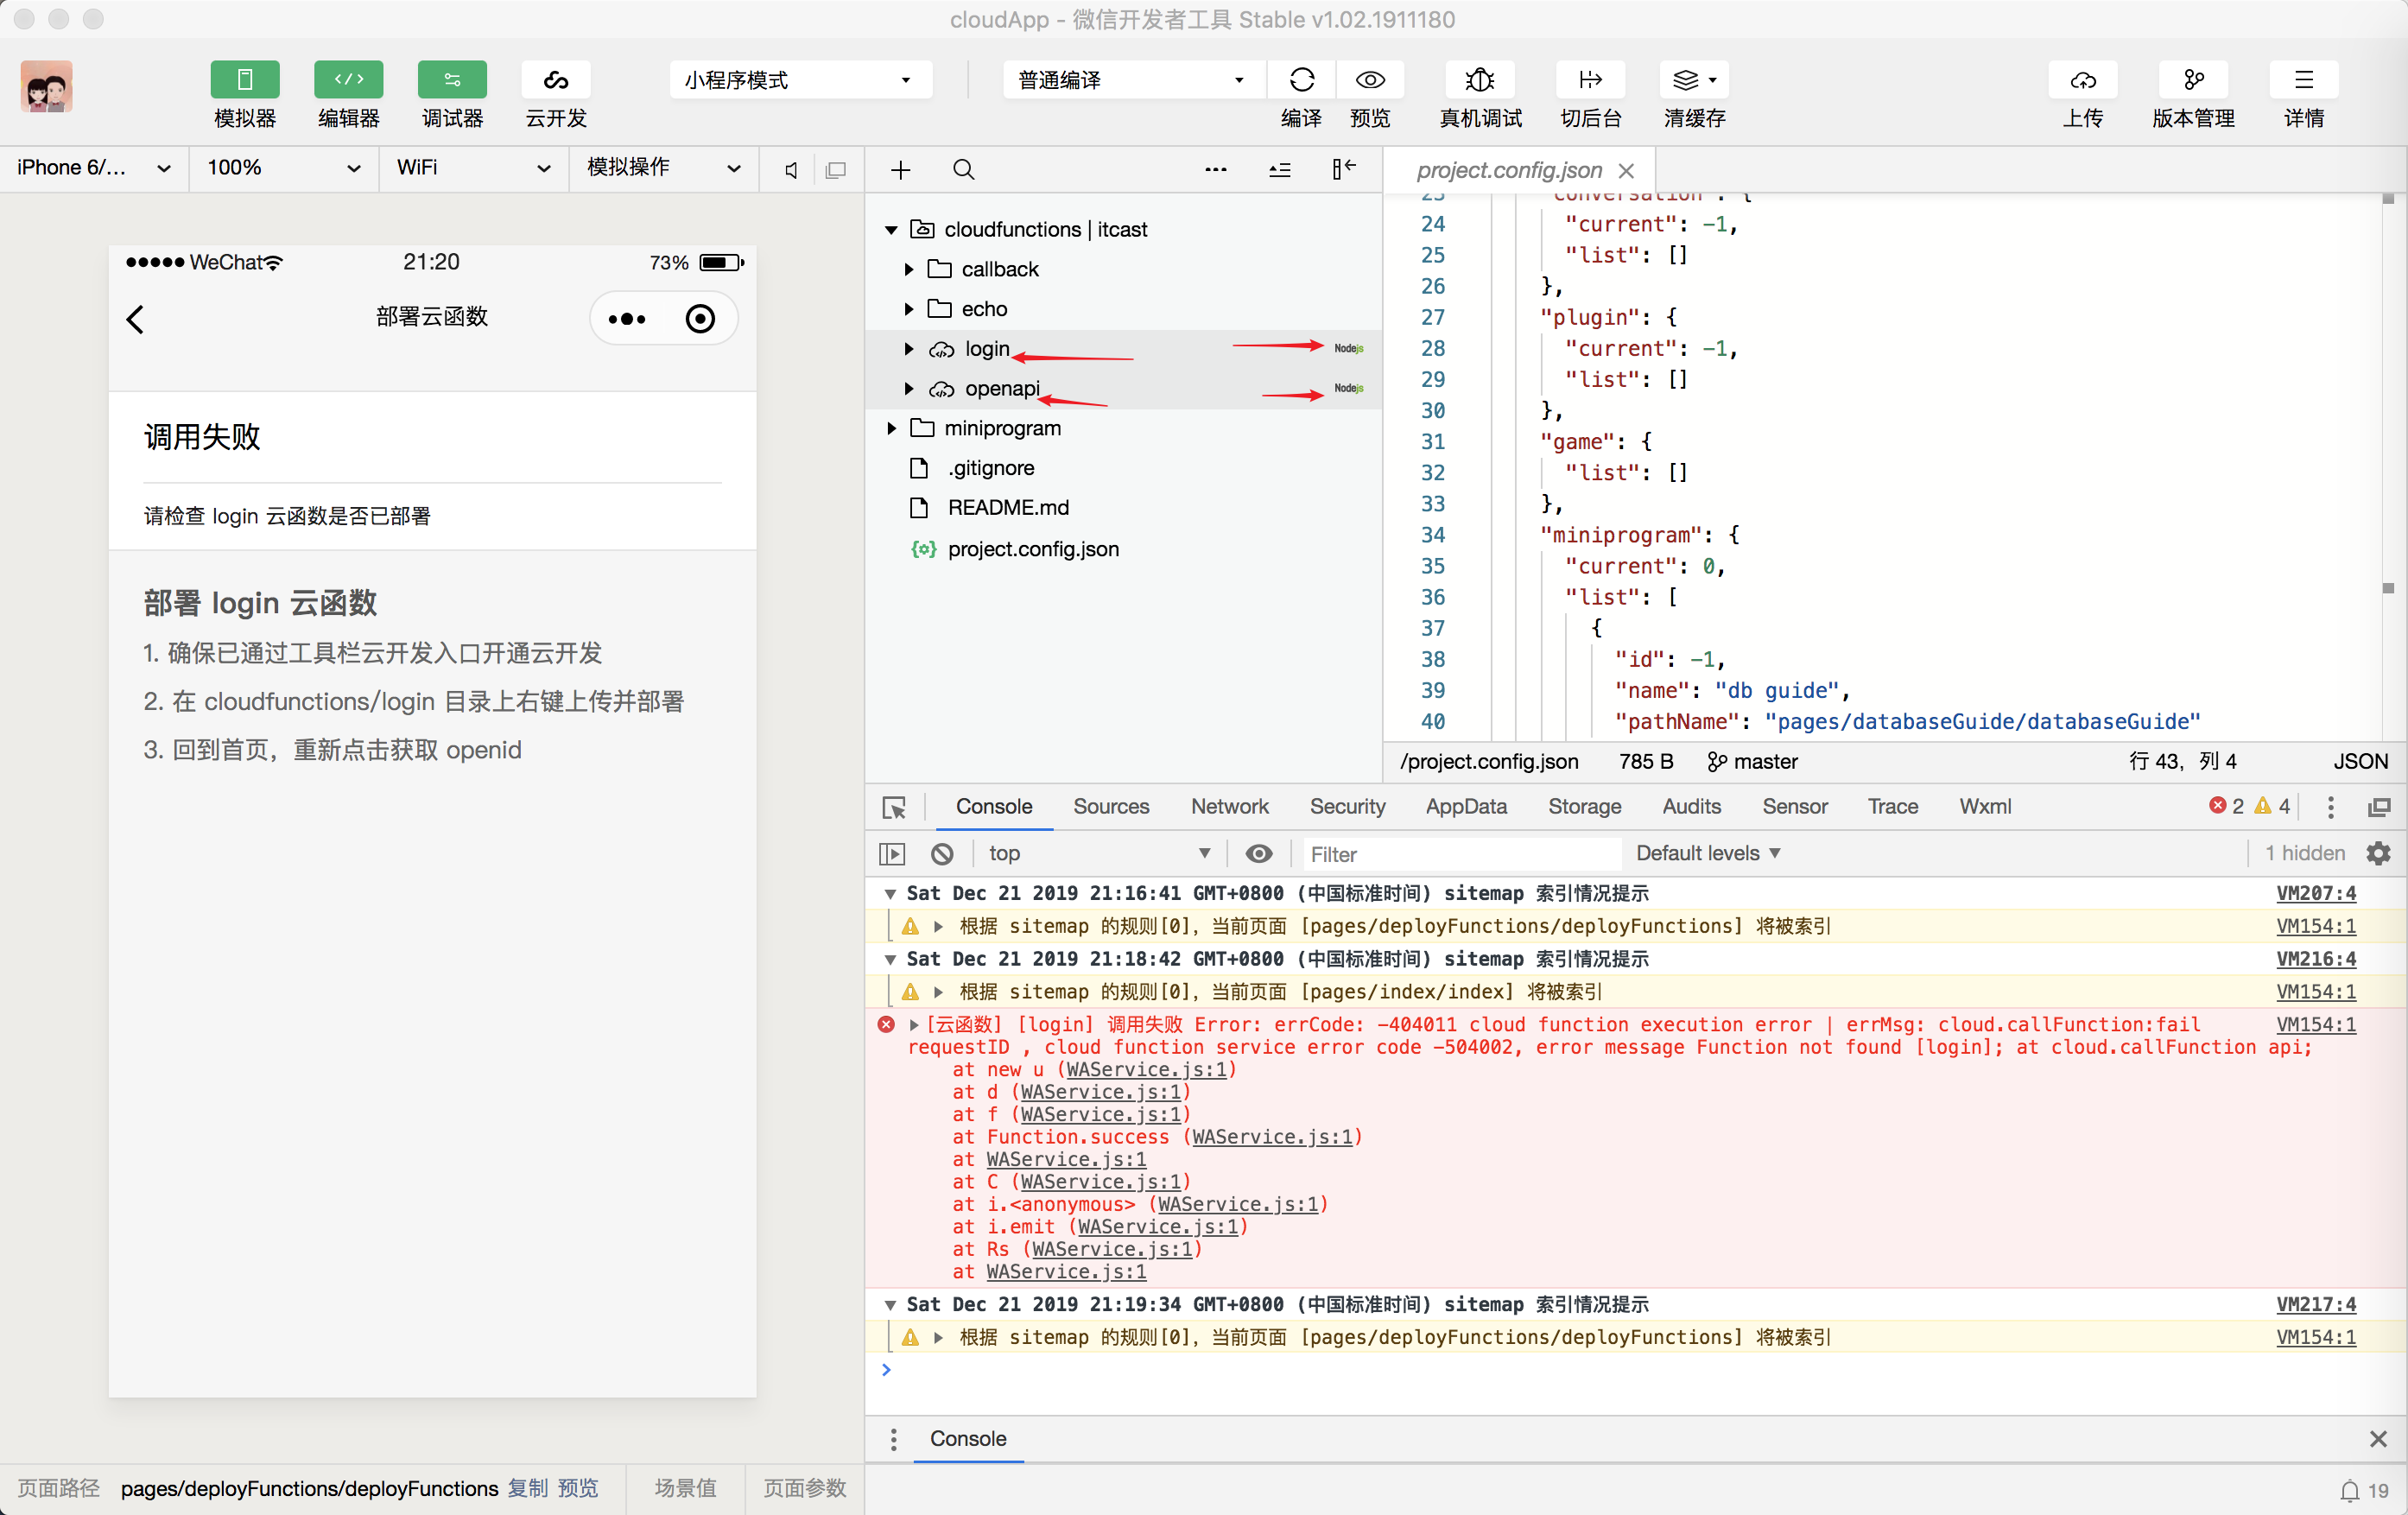Switch to the Sources tab
Viewport: 2408px width, 1515px height.
coord(1110,806)
